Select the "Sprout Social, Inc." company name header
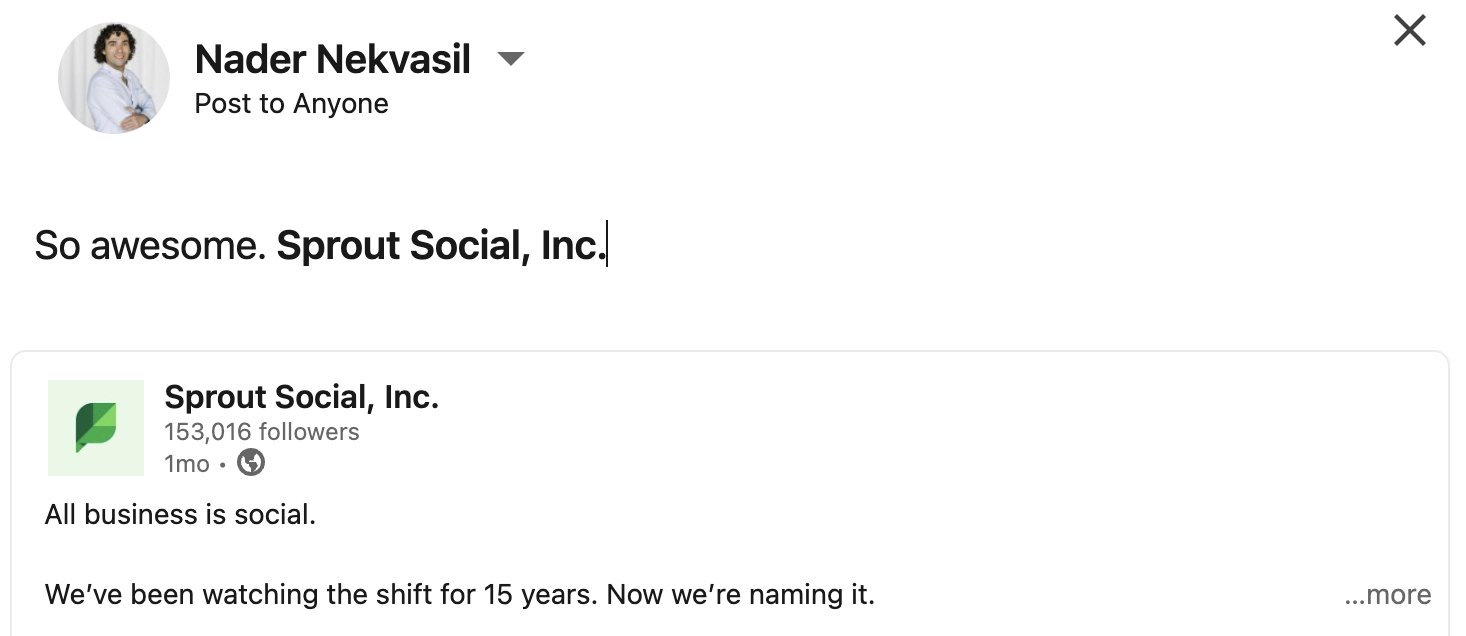 [302, 397]
